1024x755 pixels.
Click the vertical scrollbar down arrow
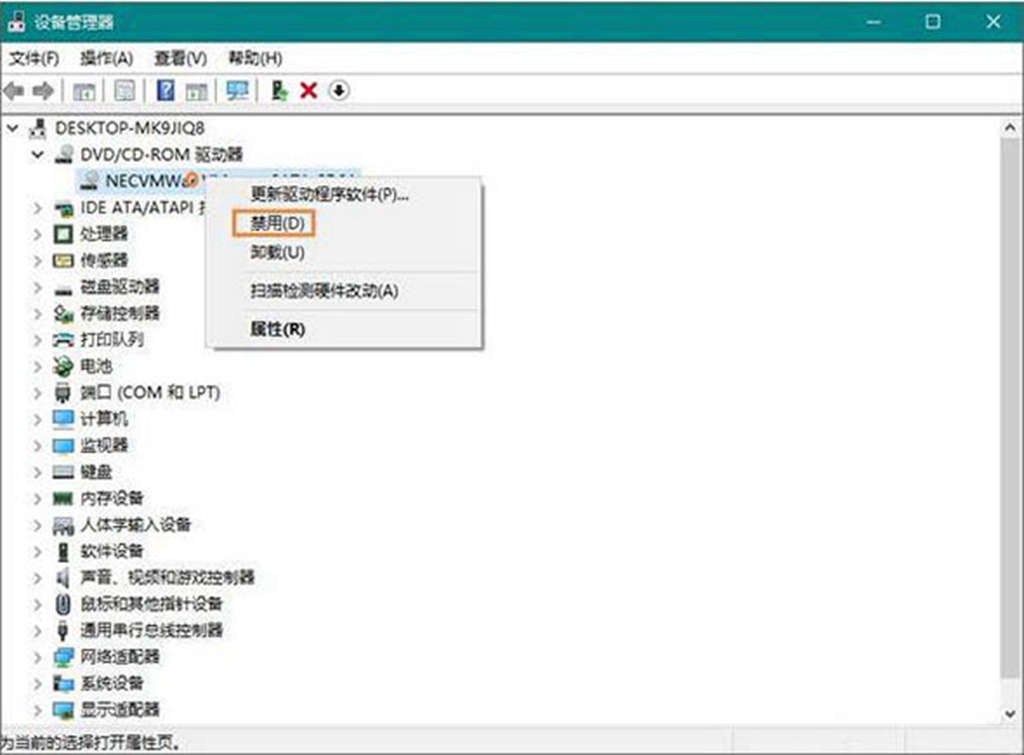pos(1009,713)
